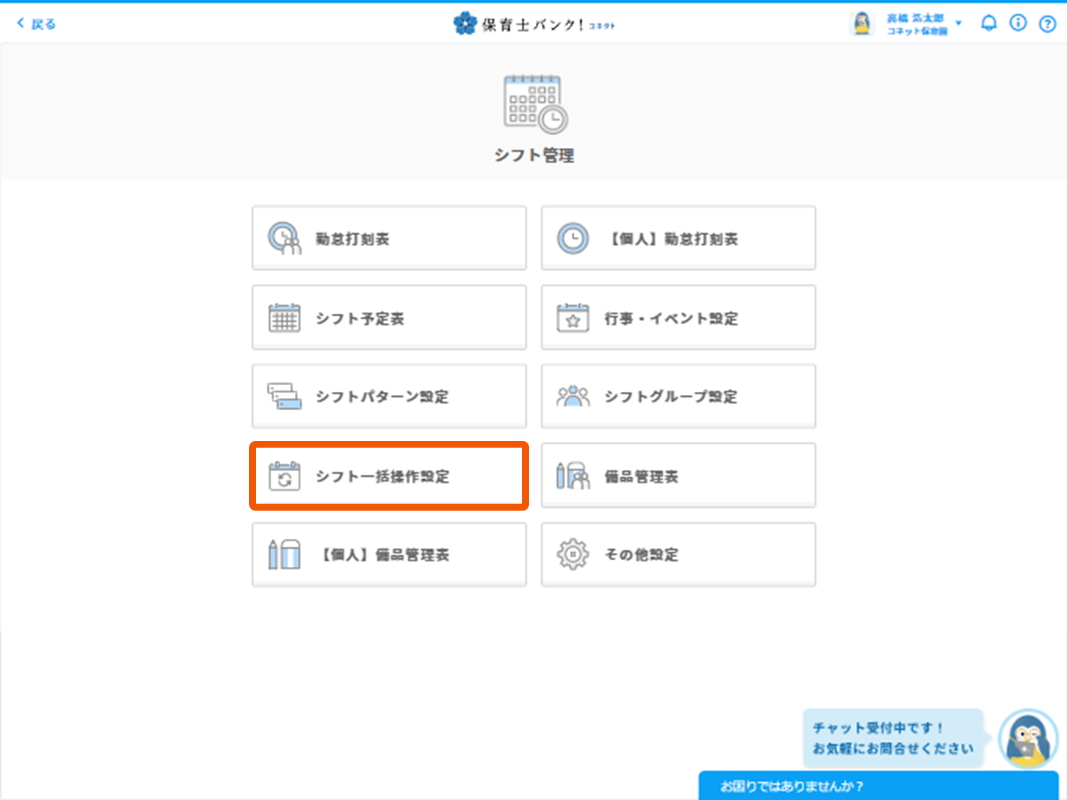Expand the お困りではありませんか chat bar
Screen dimensions: 1067x800
coord(878,786)
